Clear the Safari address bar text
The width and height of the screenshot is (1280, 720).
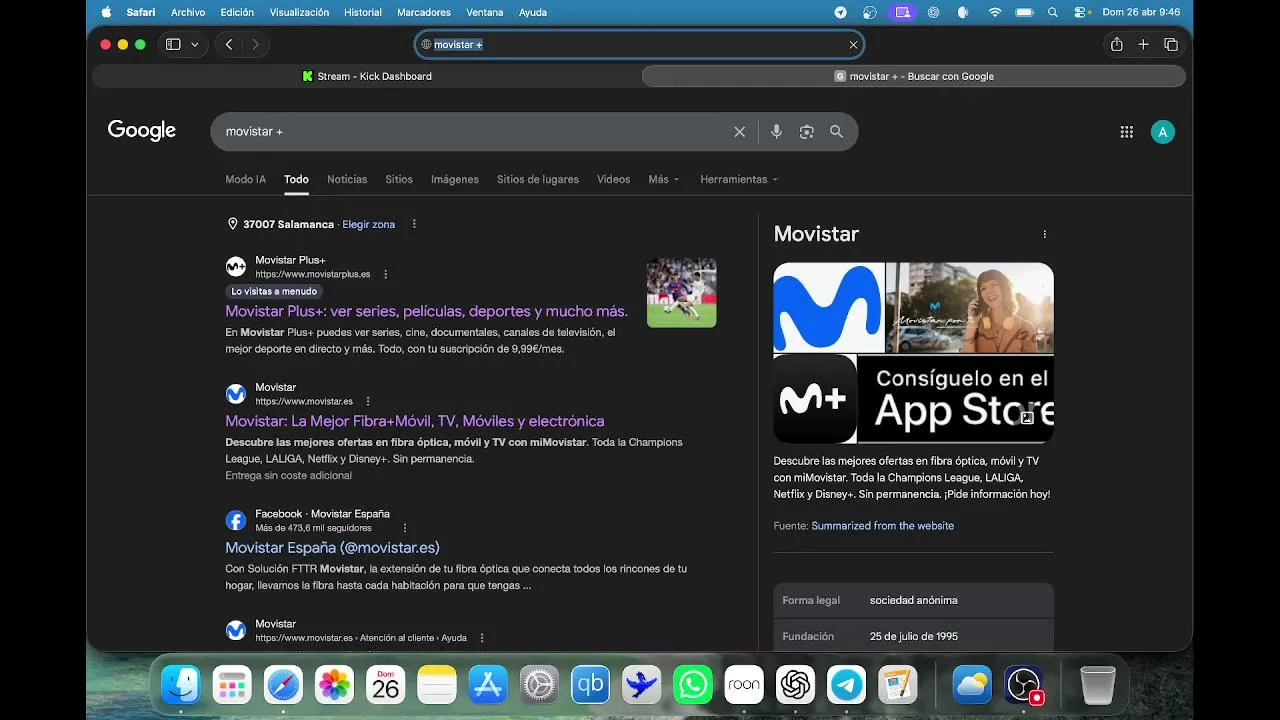pos(853,45)
